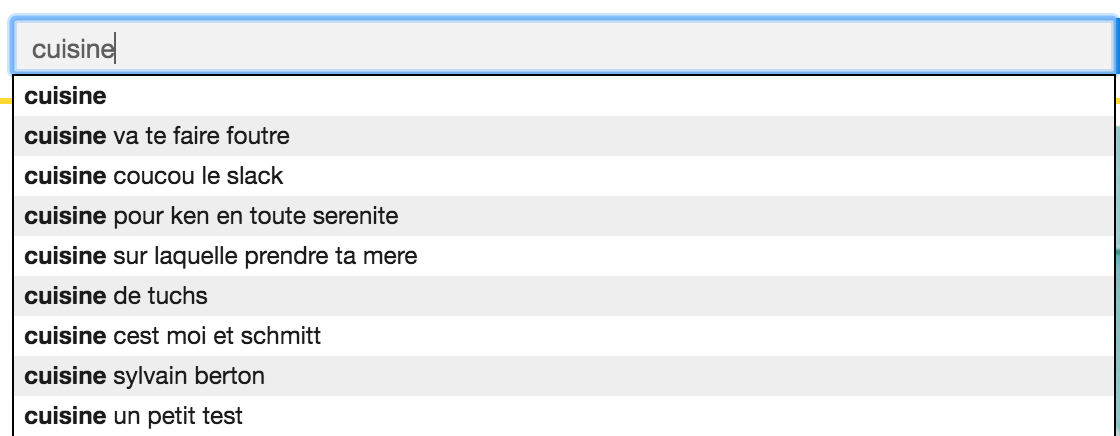
Task: Place the cursor in the search text field
Action: pos(560,47)
